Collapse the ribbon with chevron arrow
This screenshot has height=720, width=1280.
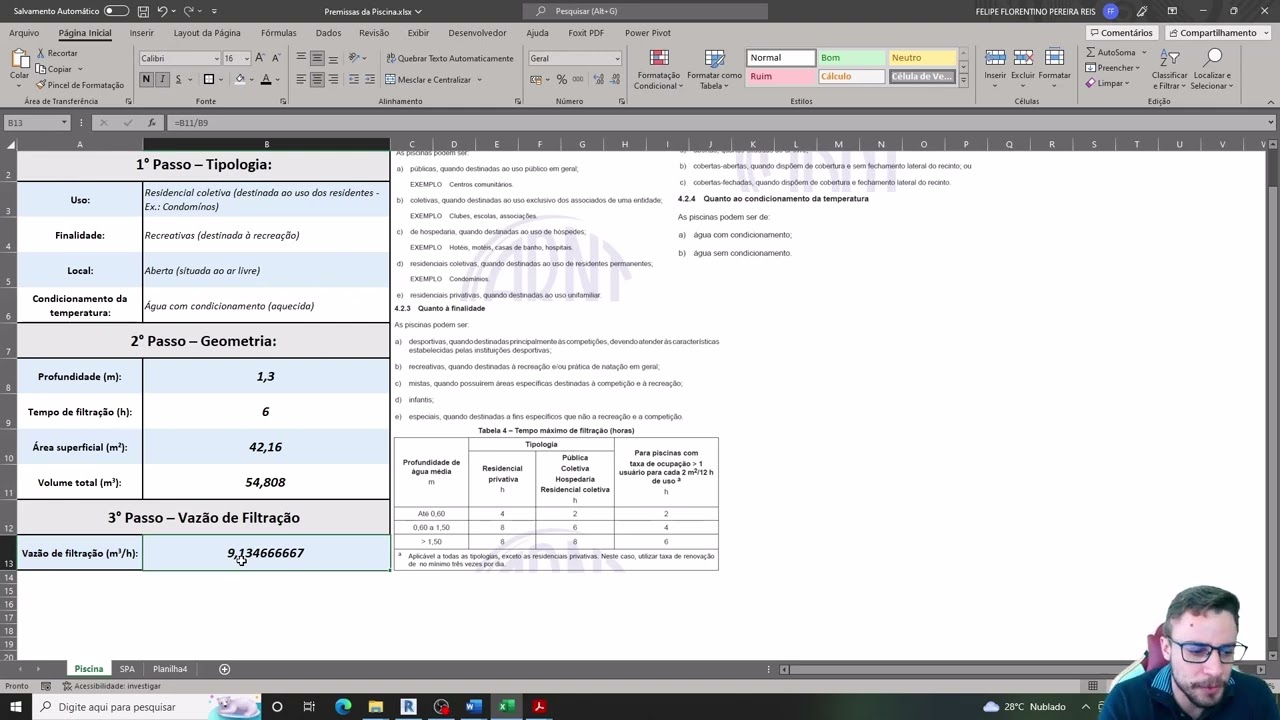pyautogui.click(x=1270, y=101)
